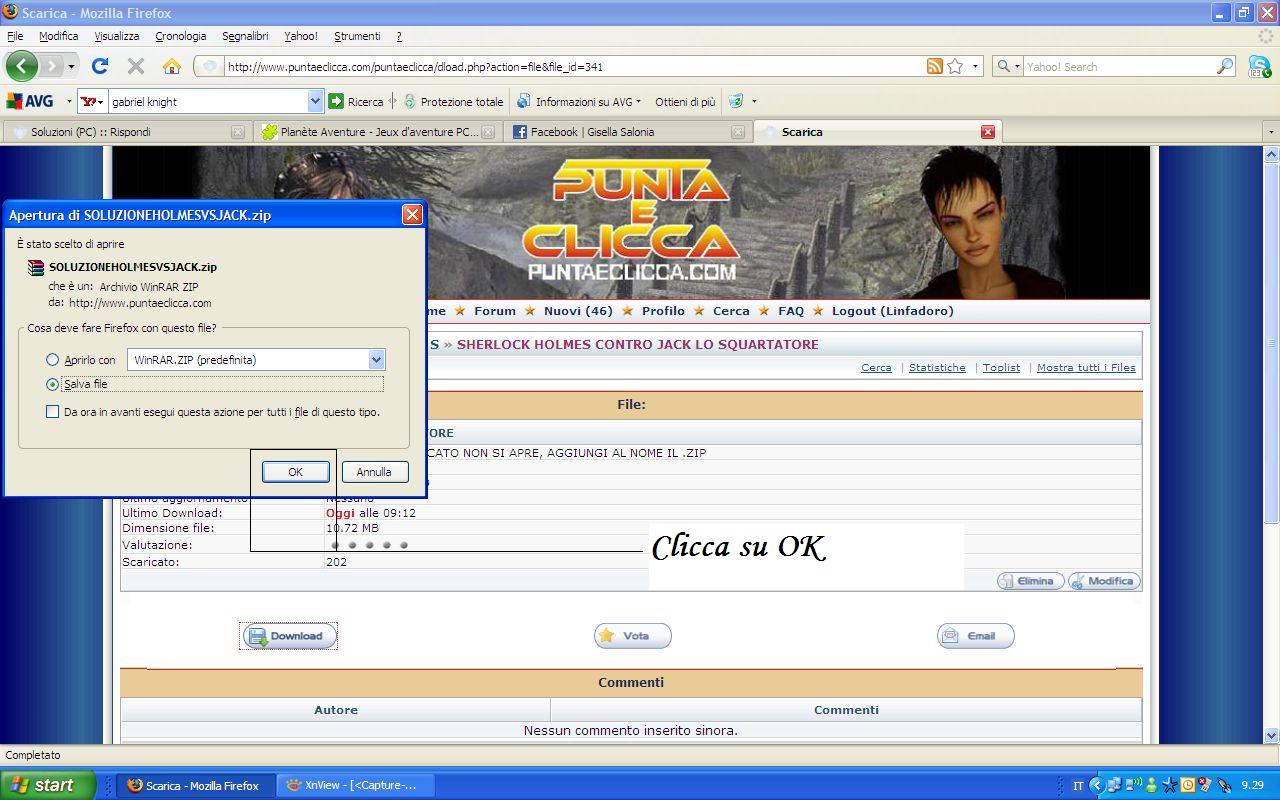Viewport: 1280px width, 800px height.
Task: Switch to the Facebook | Gisella Salonia tab
Action: (629, 132)
